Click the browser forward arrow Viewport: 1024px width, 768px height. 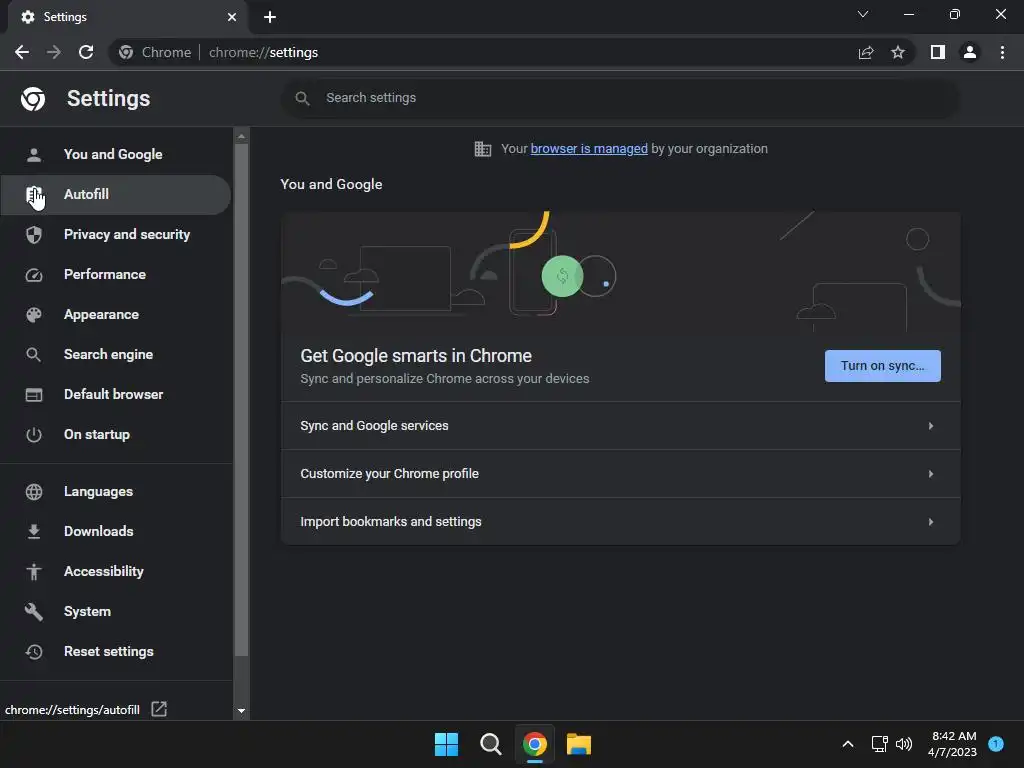54,52
